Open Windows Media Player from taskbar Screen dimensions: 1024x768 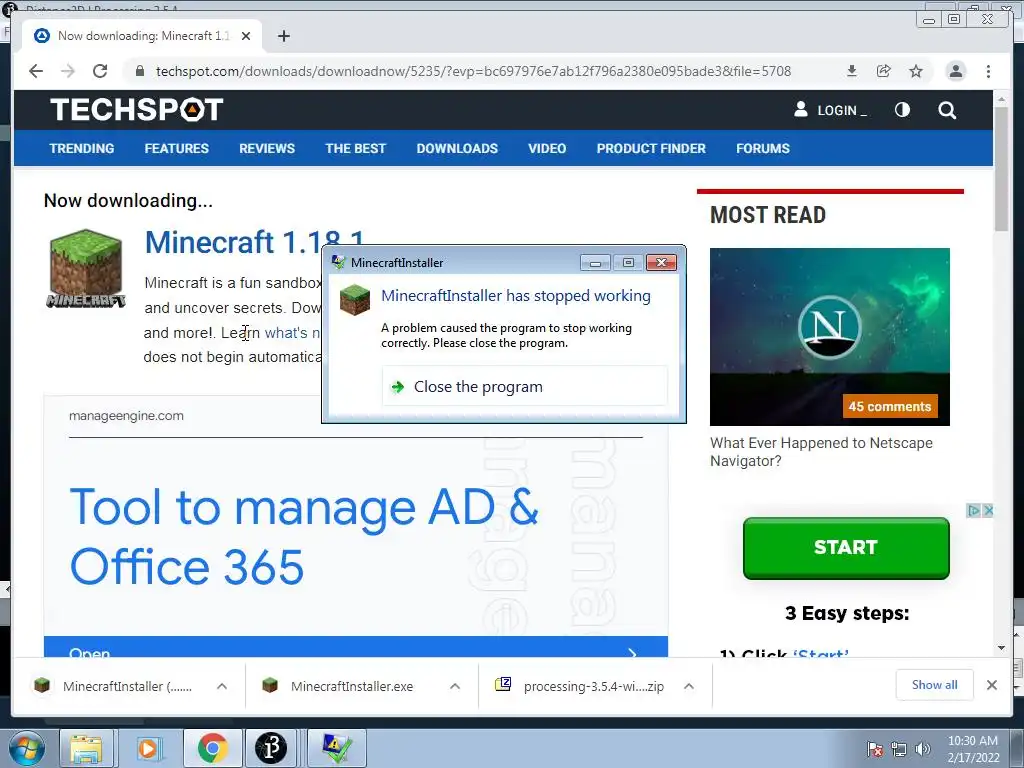(148, 748)
